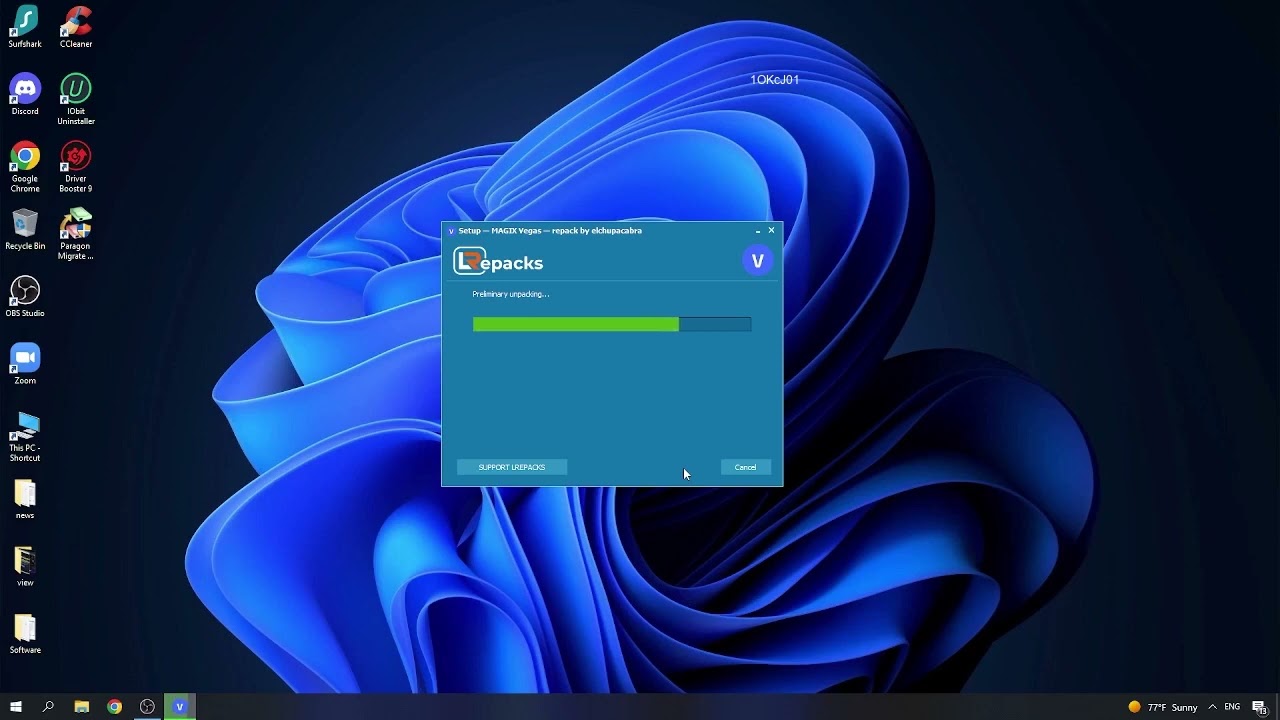Click the LRepacks logo in the setup window
Viewport: 1280px width, 720px height.
tap(498, 262)
